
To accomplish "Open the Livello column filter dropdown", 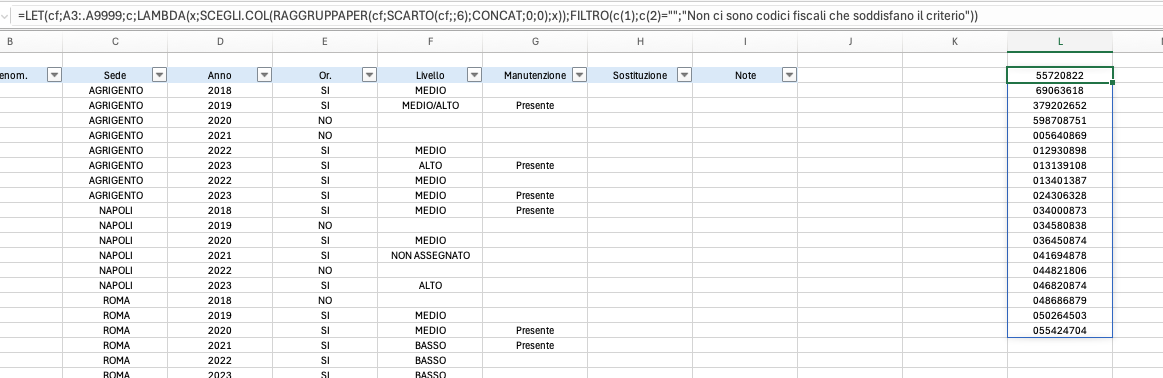I will 475,75.
